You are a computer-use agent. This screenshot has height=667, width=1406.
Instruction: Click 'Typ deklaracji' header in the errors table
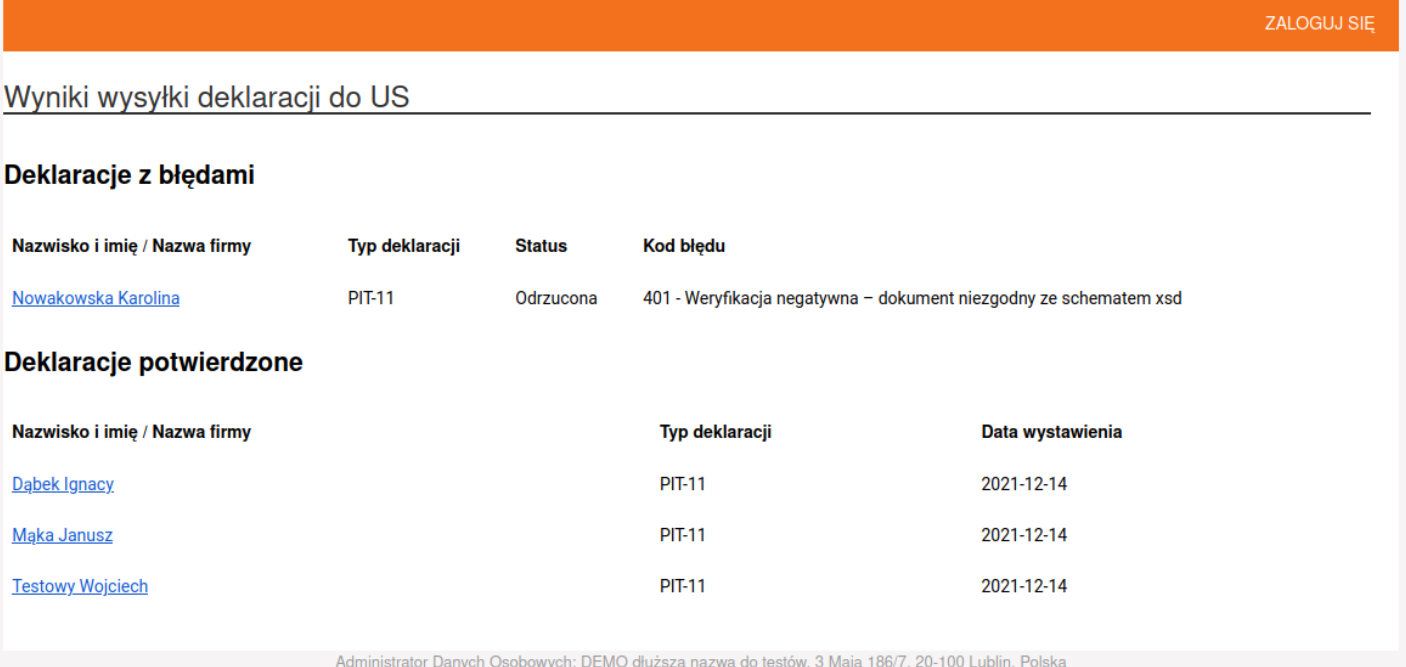(403, 246)
